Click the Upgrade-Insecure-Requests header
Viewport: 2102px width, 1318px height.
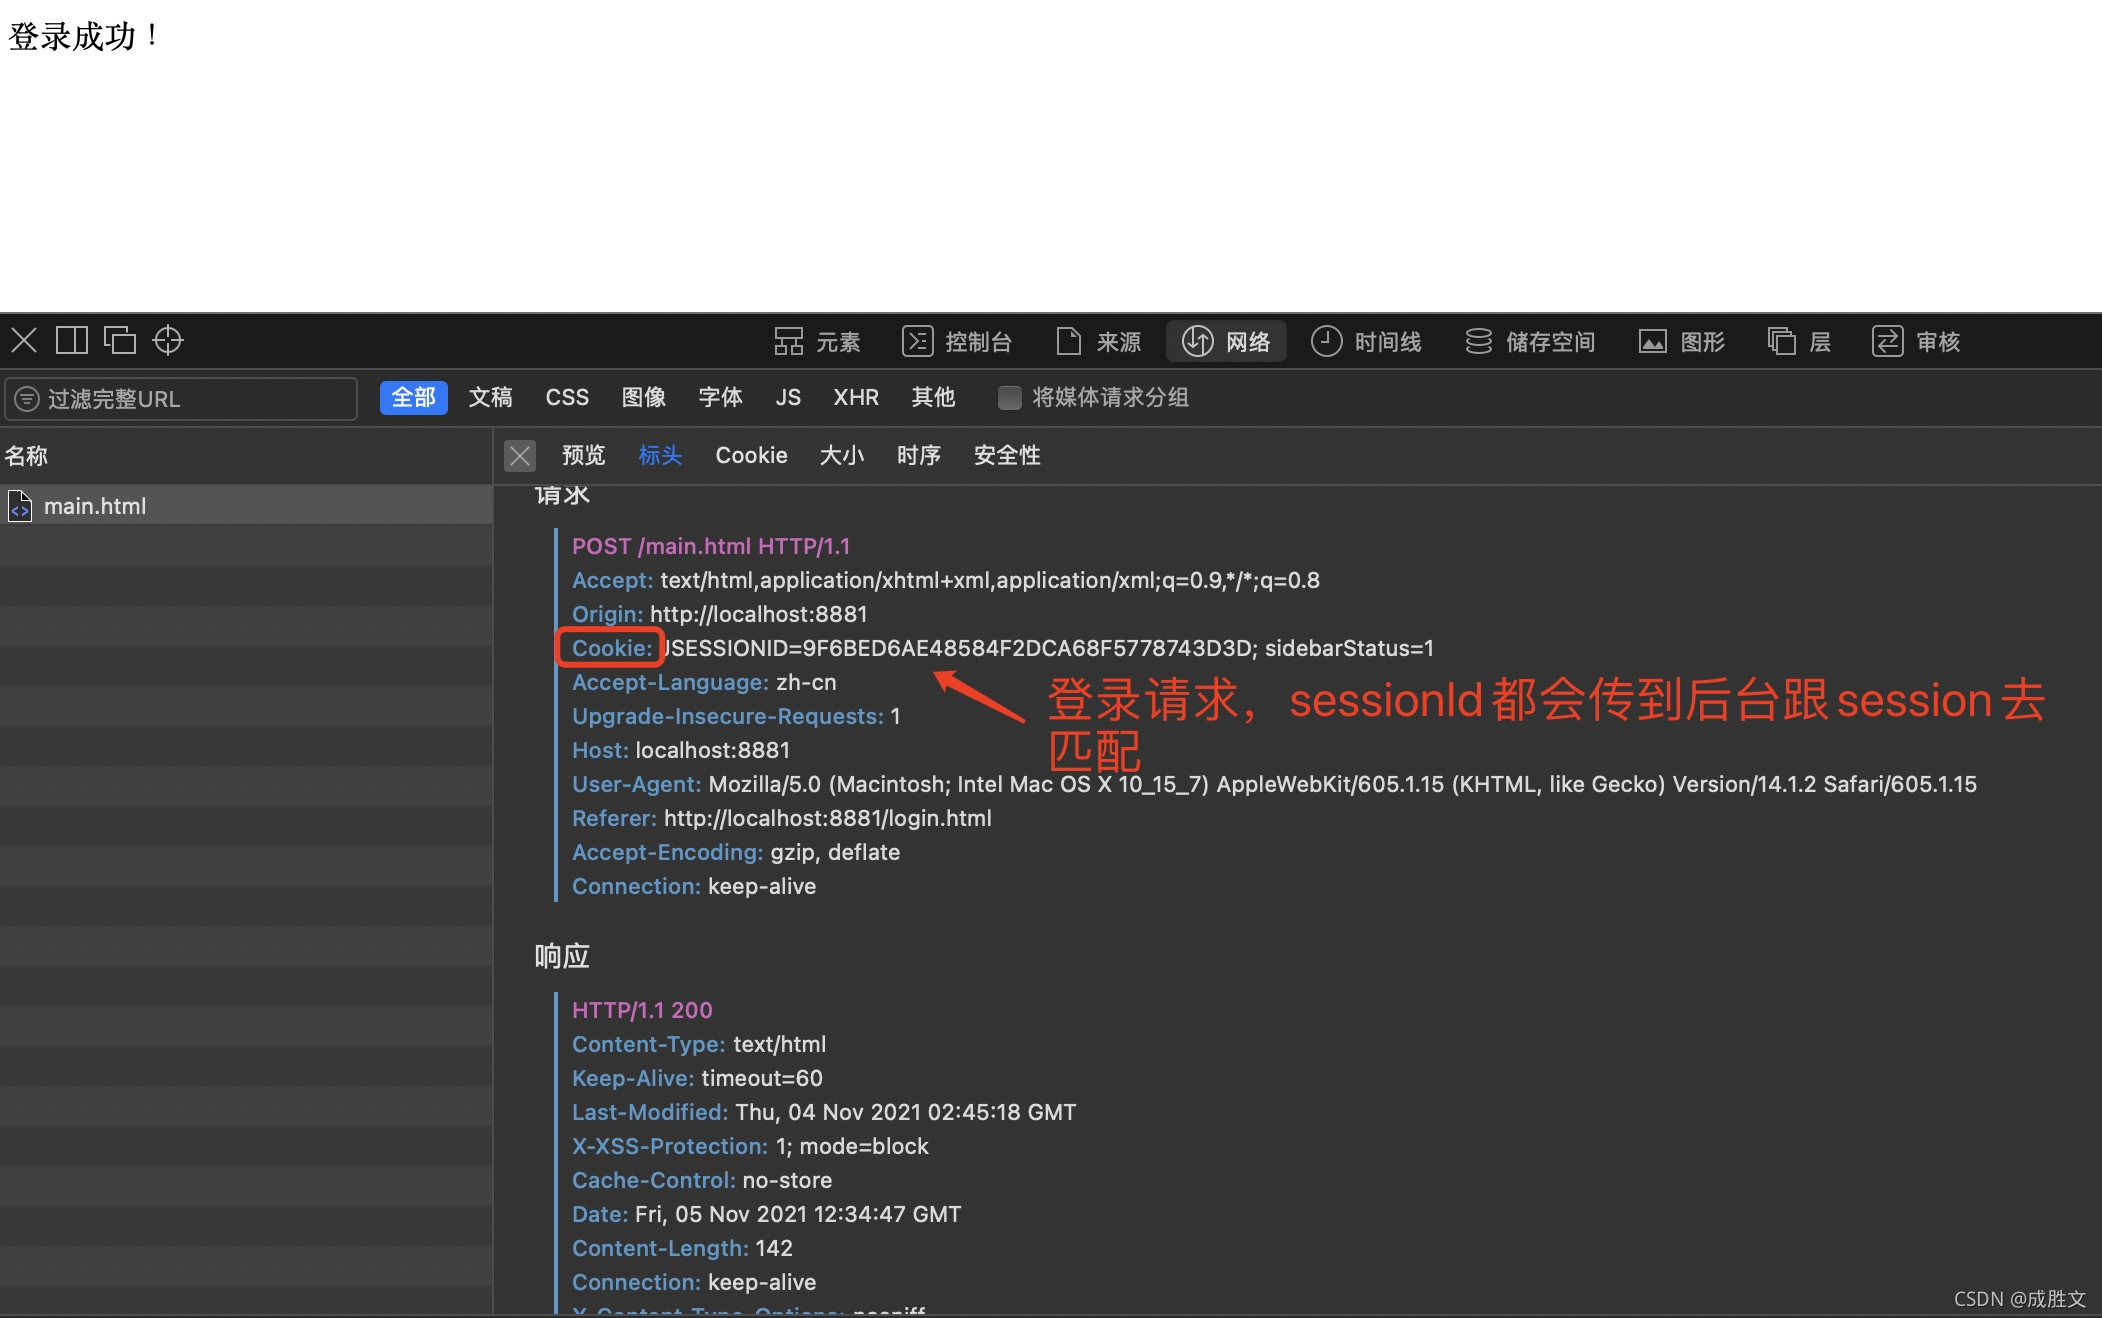(x=736, y=717)
